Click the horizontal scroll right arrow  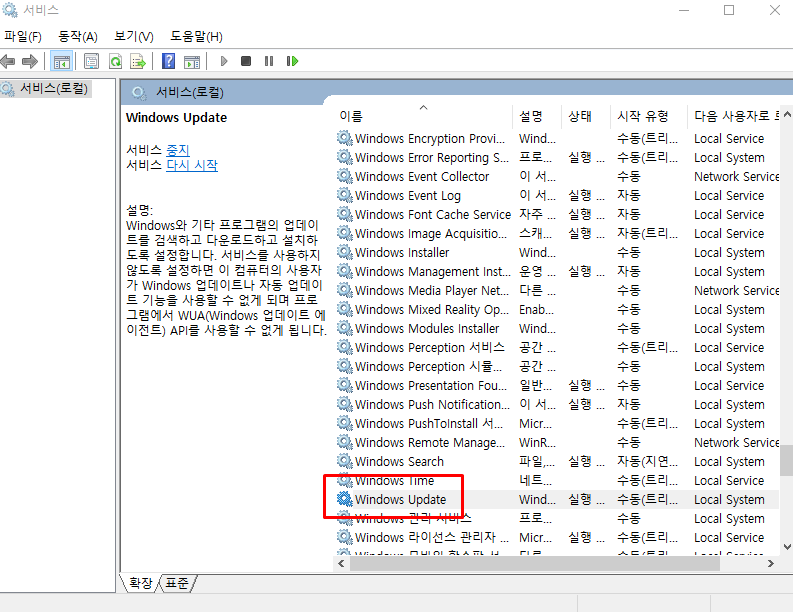pyautogui.click(x=771, y=563)
